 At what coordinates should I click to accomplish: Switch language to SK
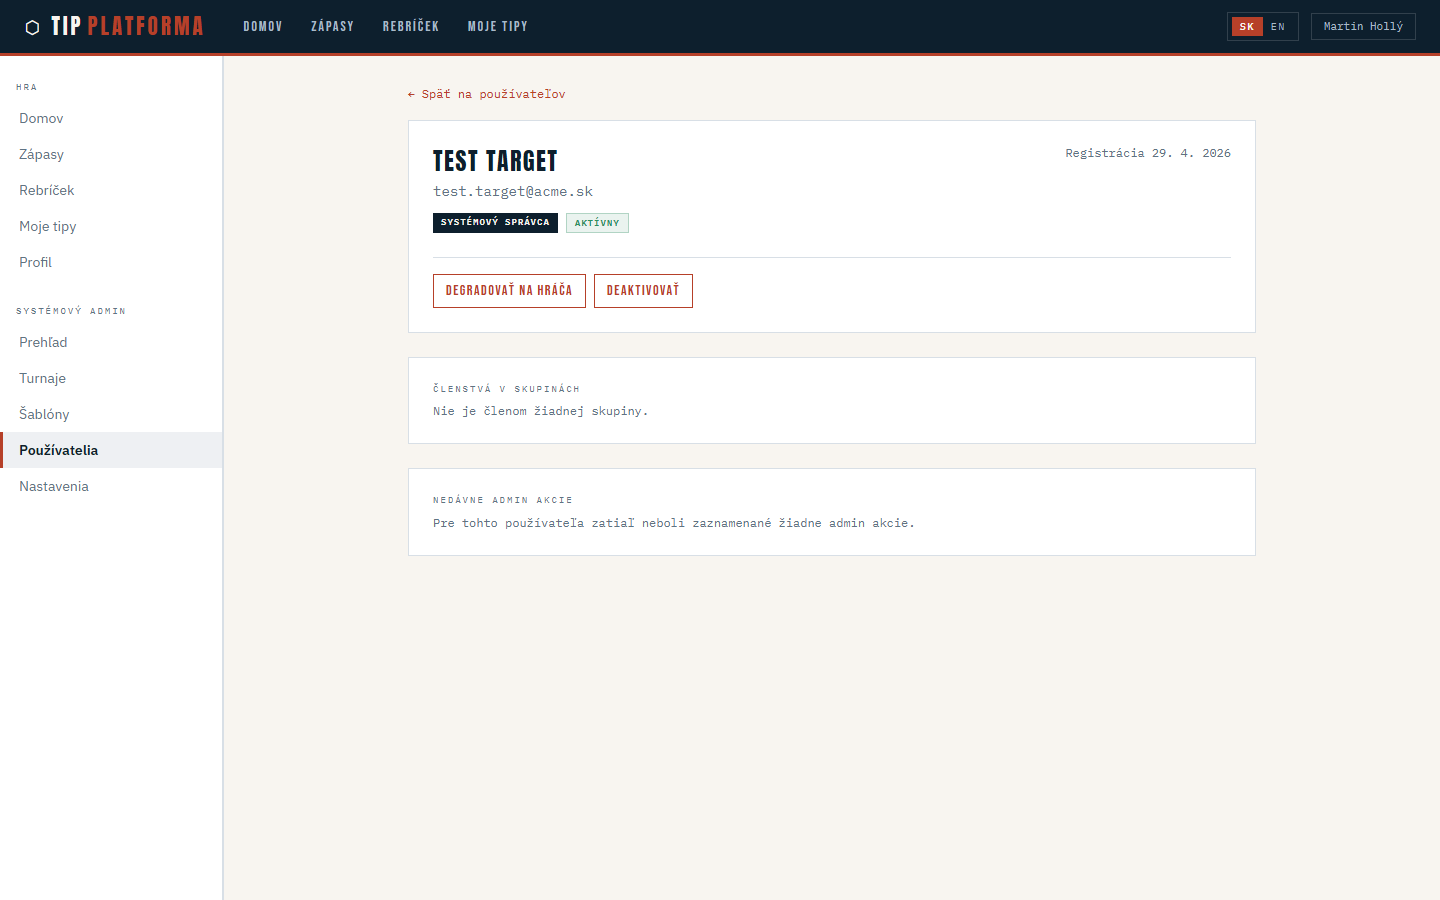click(1246, 27)
